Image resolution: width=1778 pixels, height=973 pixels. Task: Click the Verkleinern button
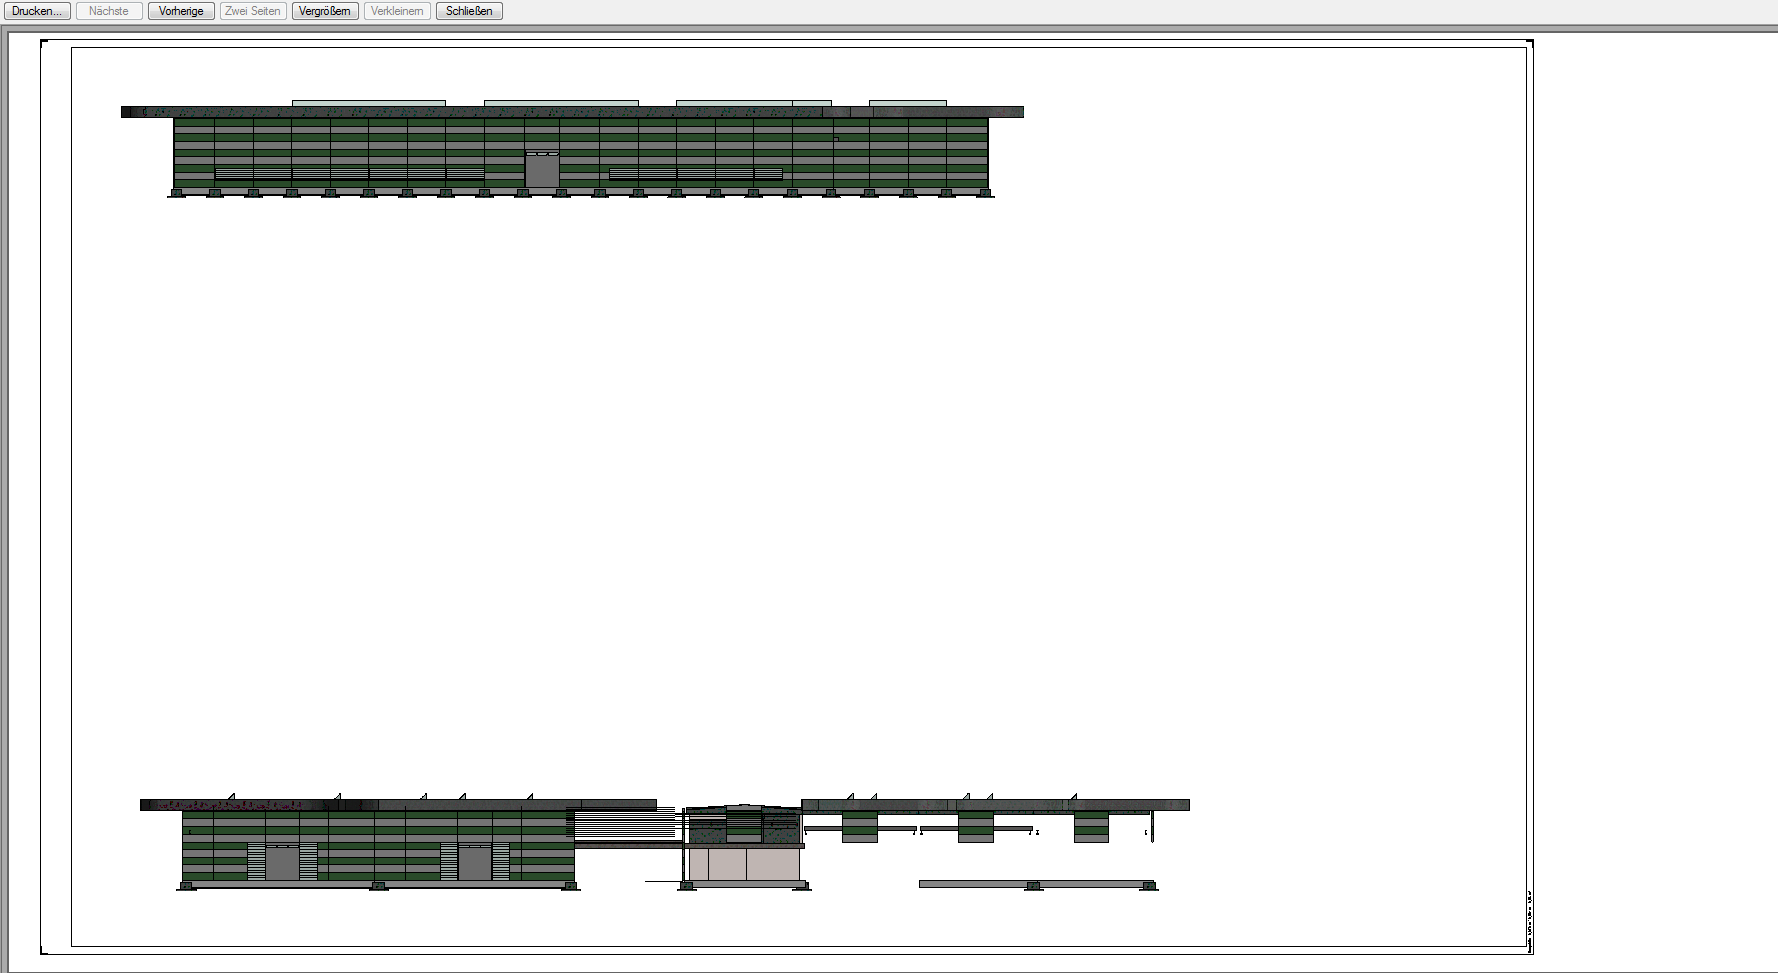(x=397, y=11)
